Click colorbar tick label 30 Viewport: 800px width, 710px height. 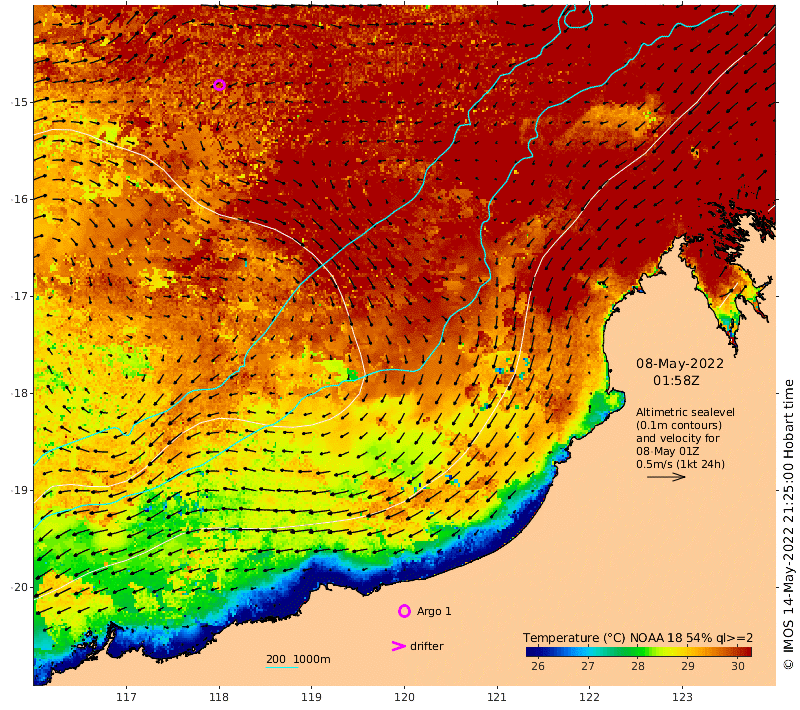pos(738,666)
